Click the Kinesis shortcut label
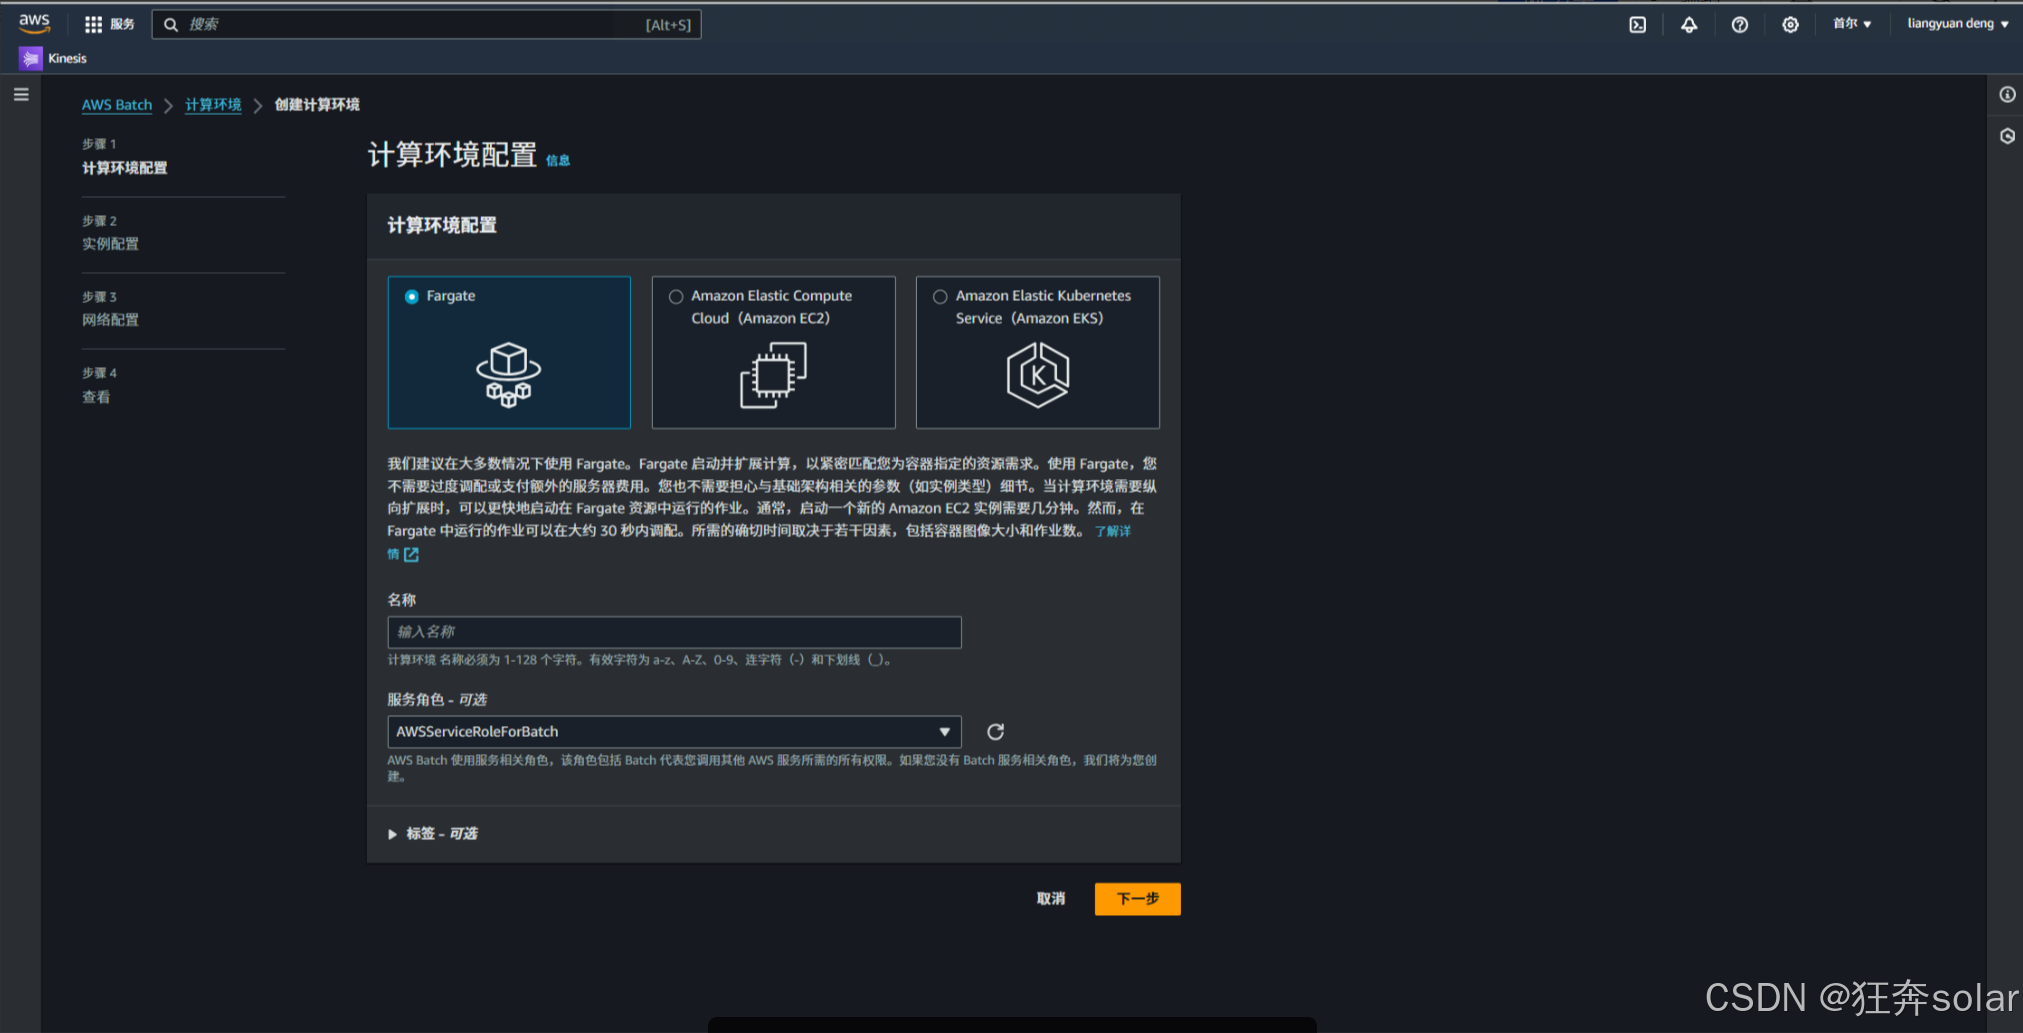The image size is (2023, 1033). (x=68, y=58)
